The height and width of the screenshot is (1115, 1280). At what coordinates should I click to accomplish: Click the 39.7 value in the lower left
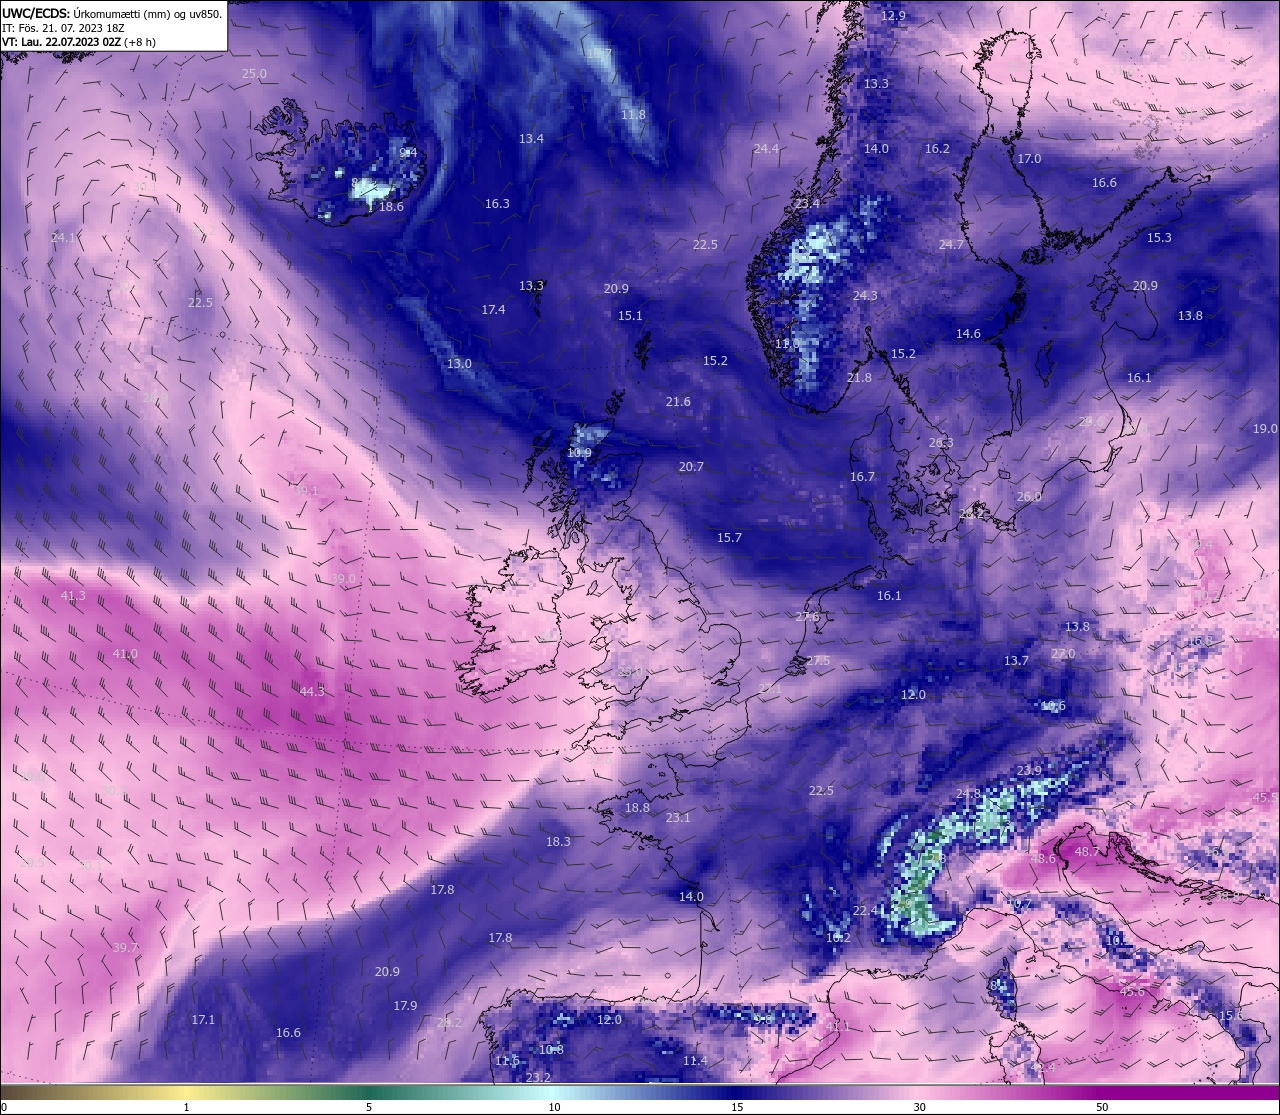tap(125, 947)
